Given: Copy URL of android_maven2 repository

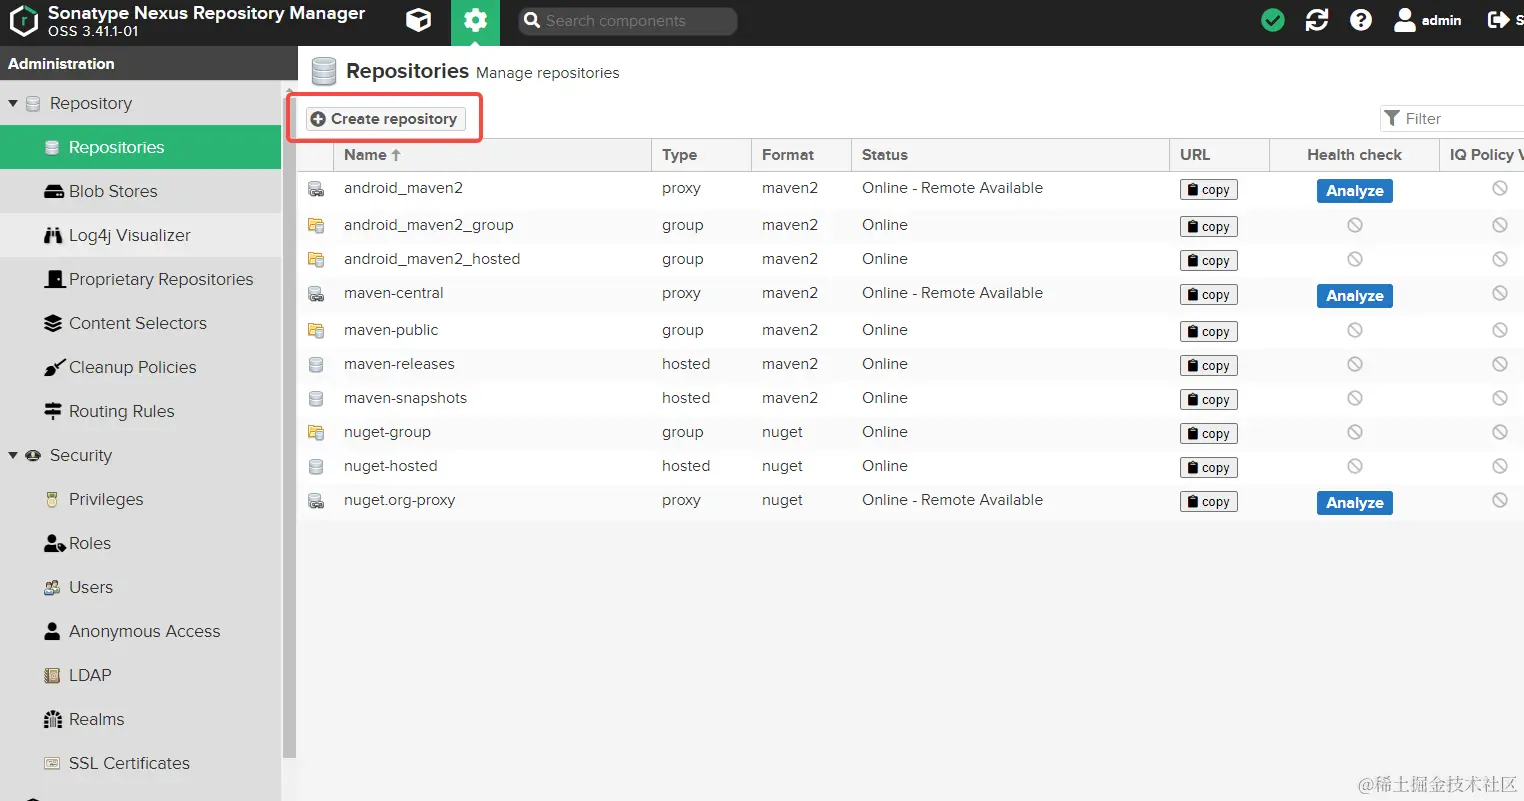Looking at the screenshot, I should (1209, 190).
